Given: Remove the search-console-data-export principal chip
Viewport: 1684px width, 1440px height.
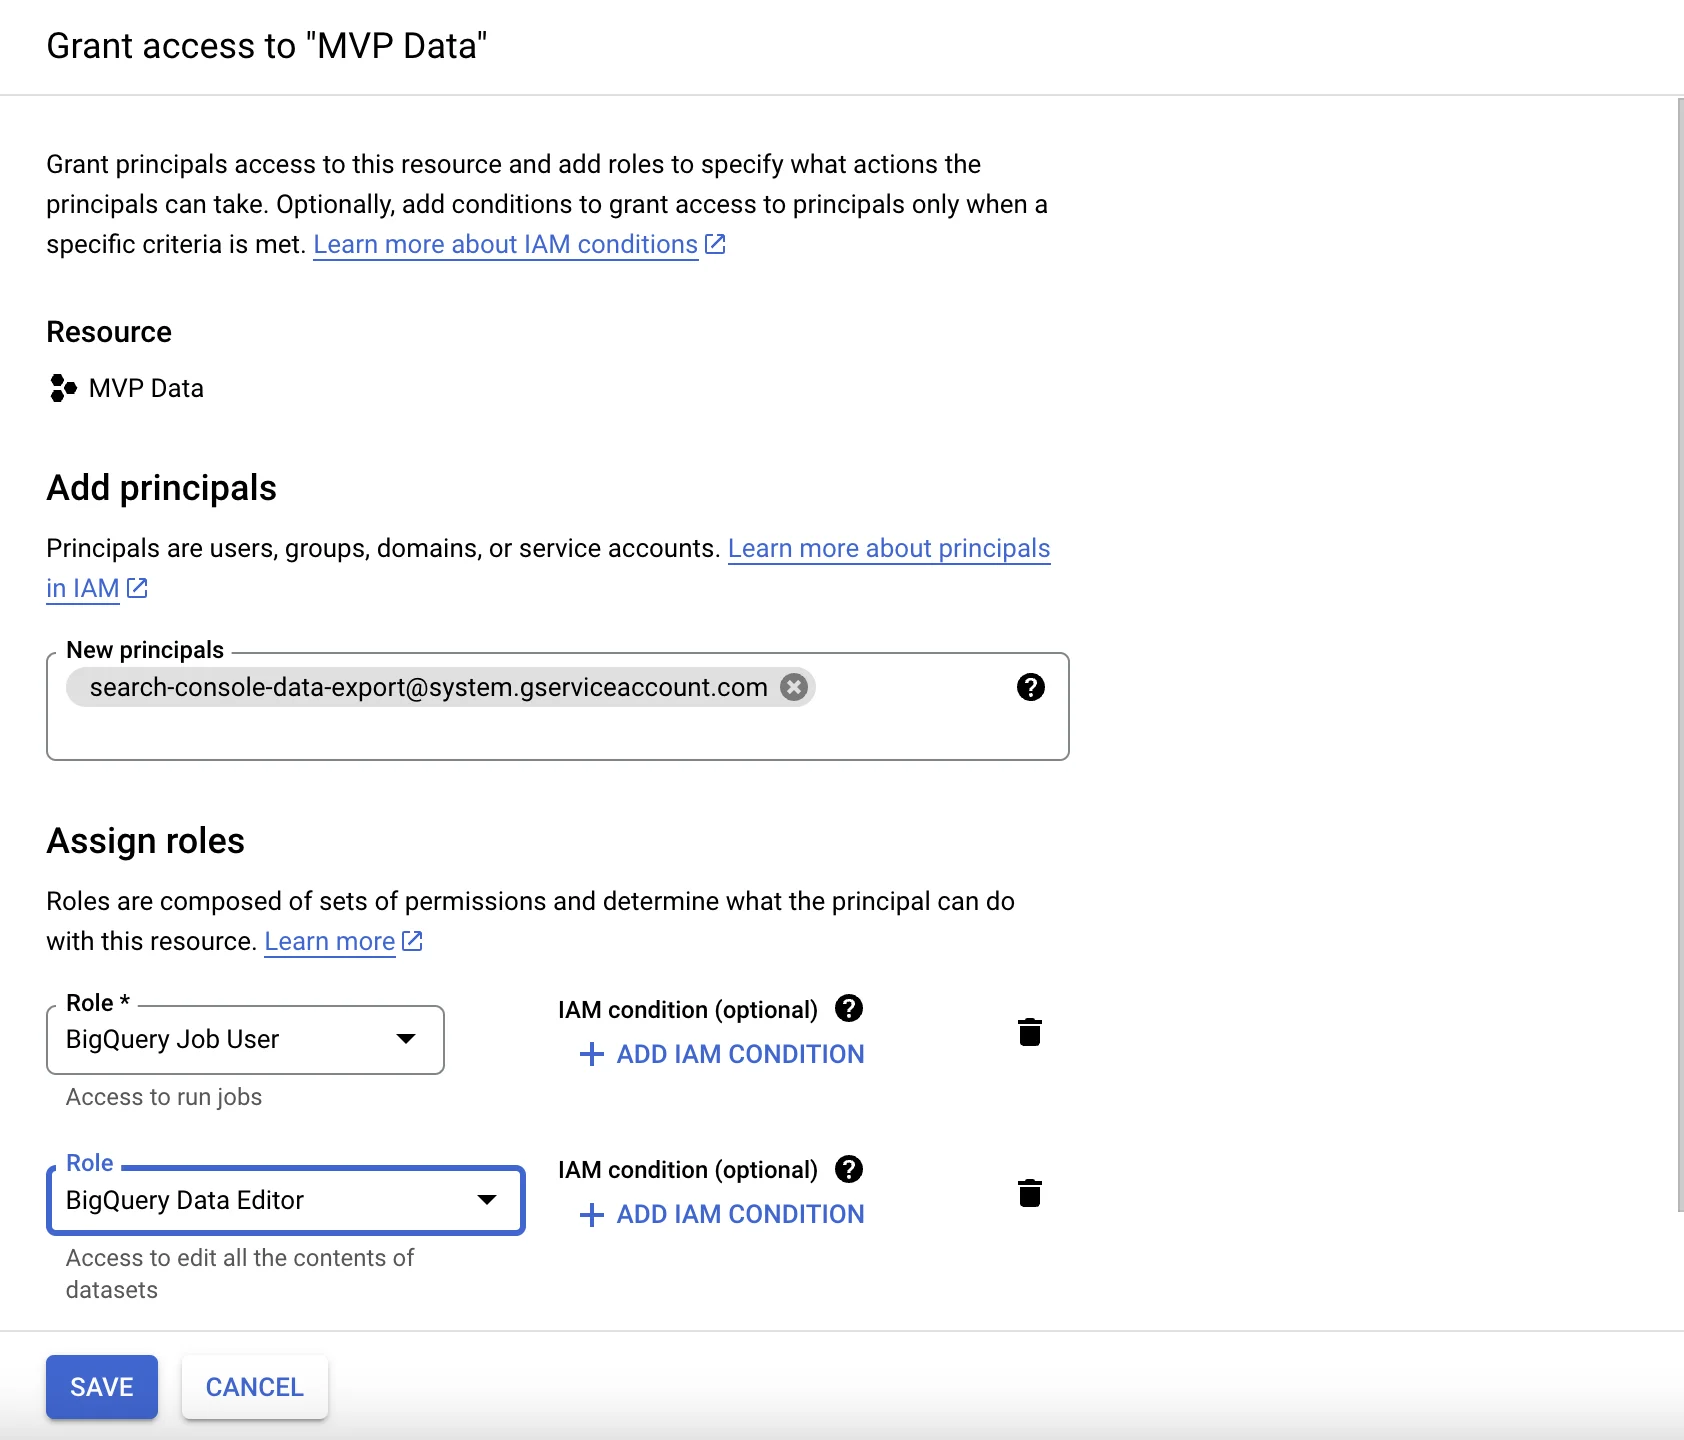Looking at the screenshot, I should [x=794, y=687].
